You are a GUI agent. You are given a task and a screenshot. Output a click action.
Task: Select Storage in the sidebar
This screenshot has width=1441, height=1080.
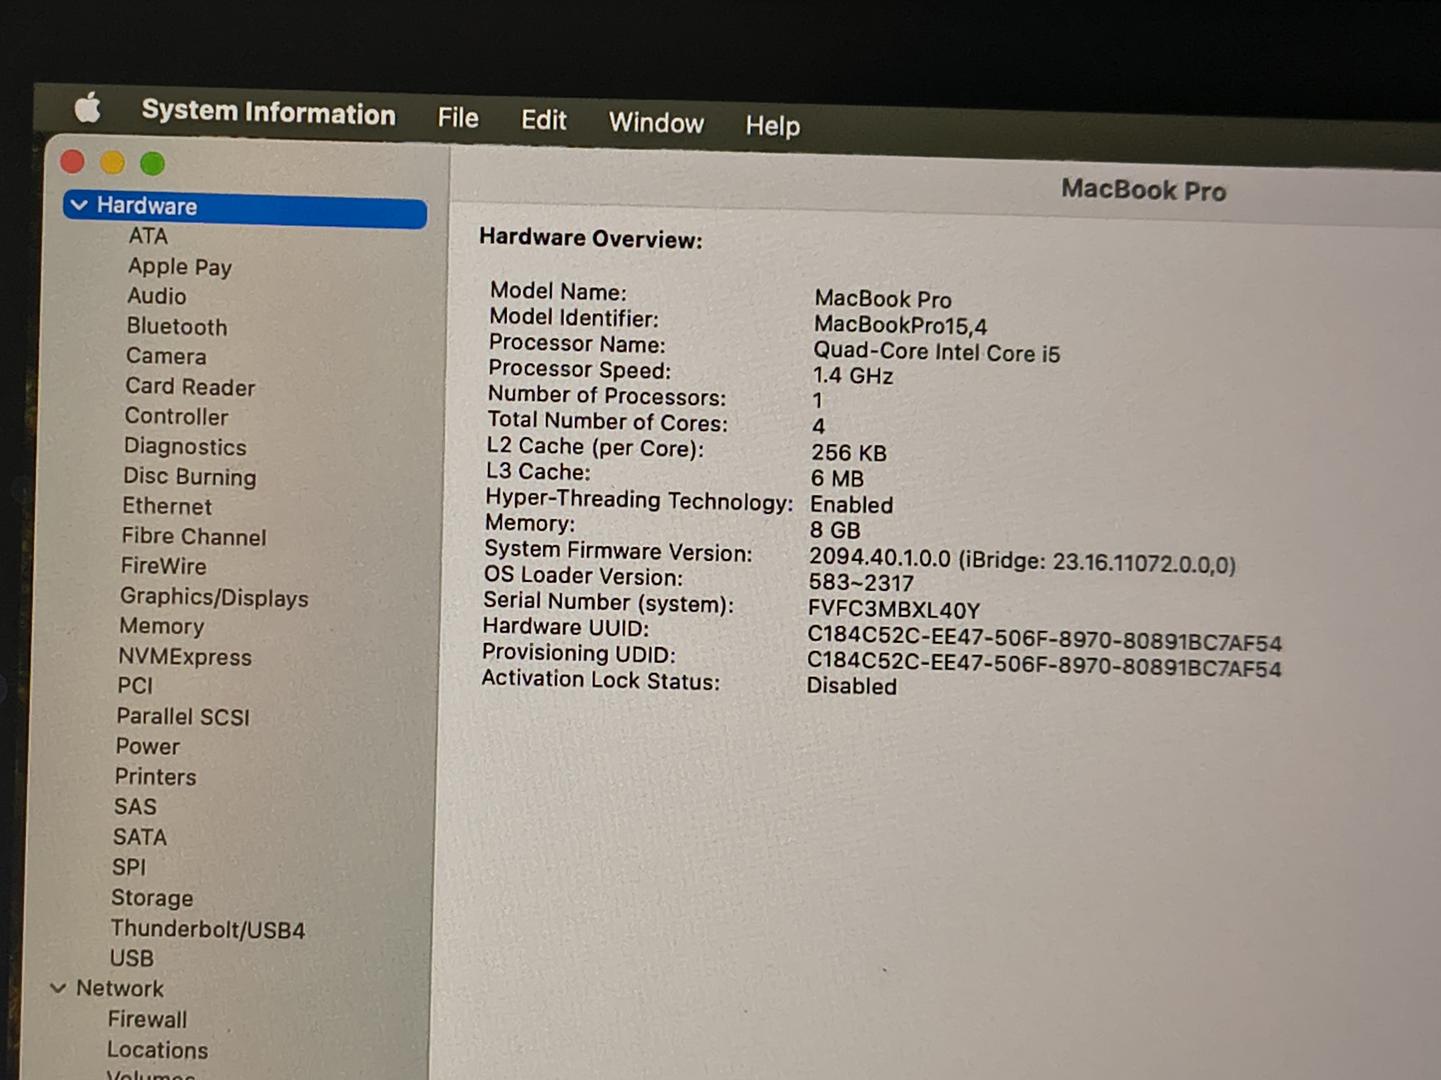152,898
